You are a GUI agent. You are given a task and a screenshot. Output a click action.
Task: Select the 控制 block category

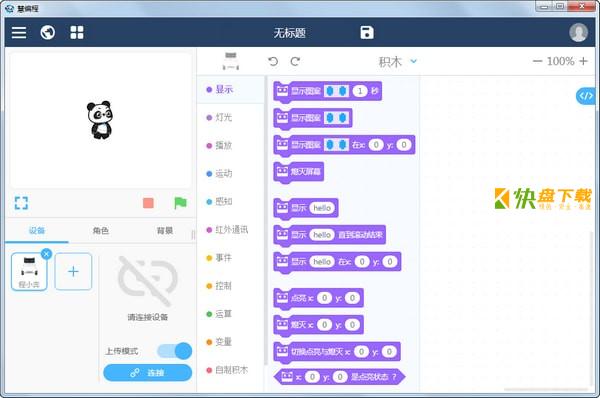click(231, 286)
